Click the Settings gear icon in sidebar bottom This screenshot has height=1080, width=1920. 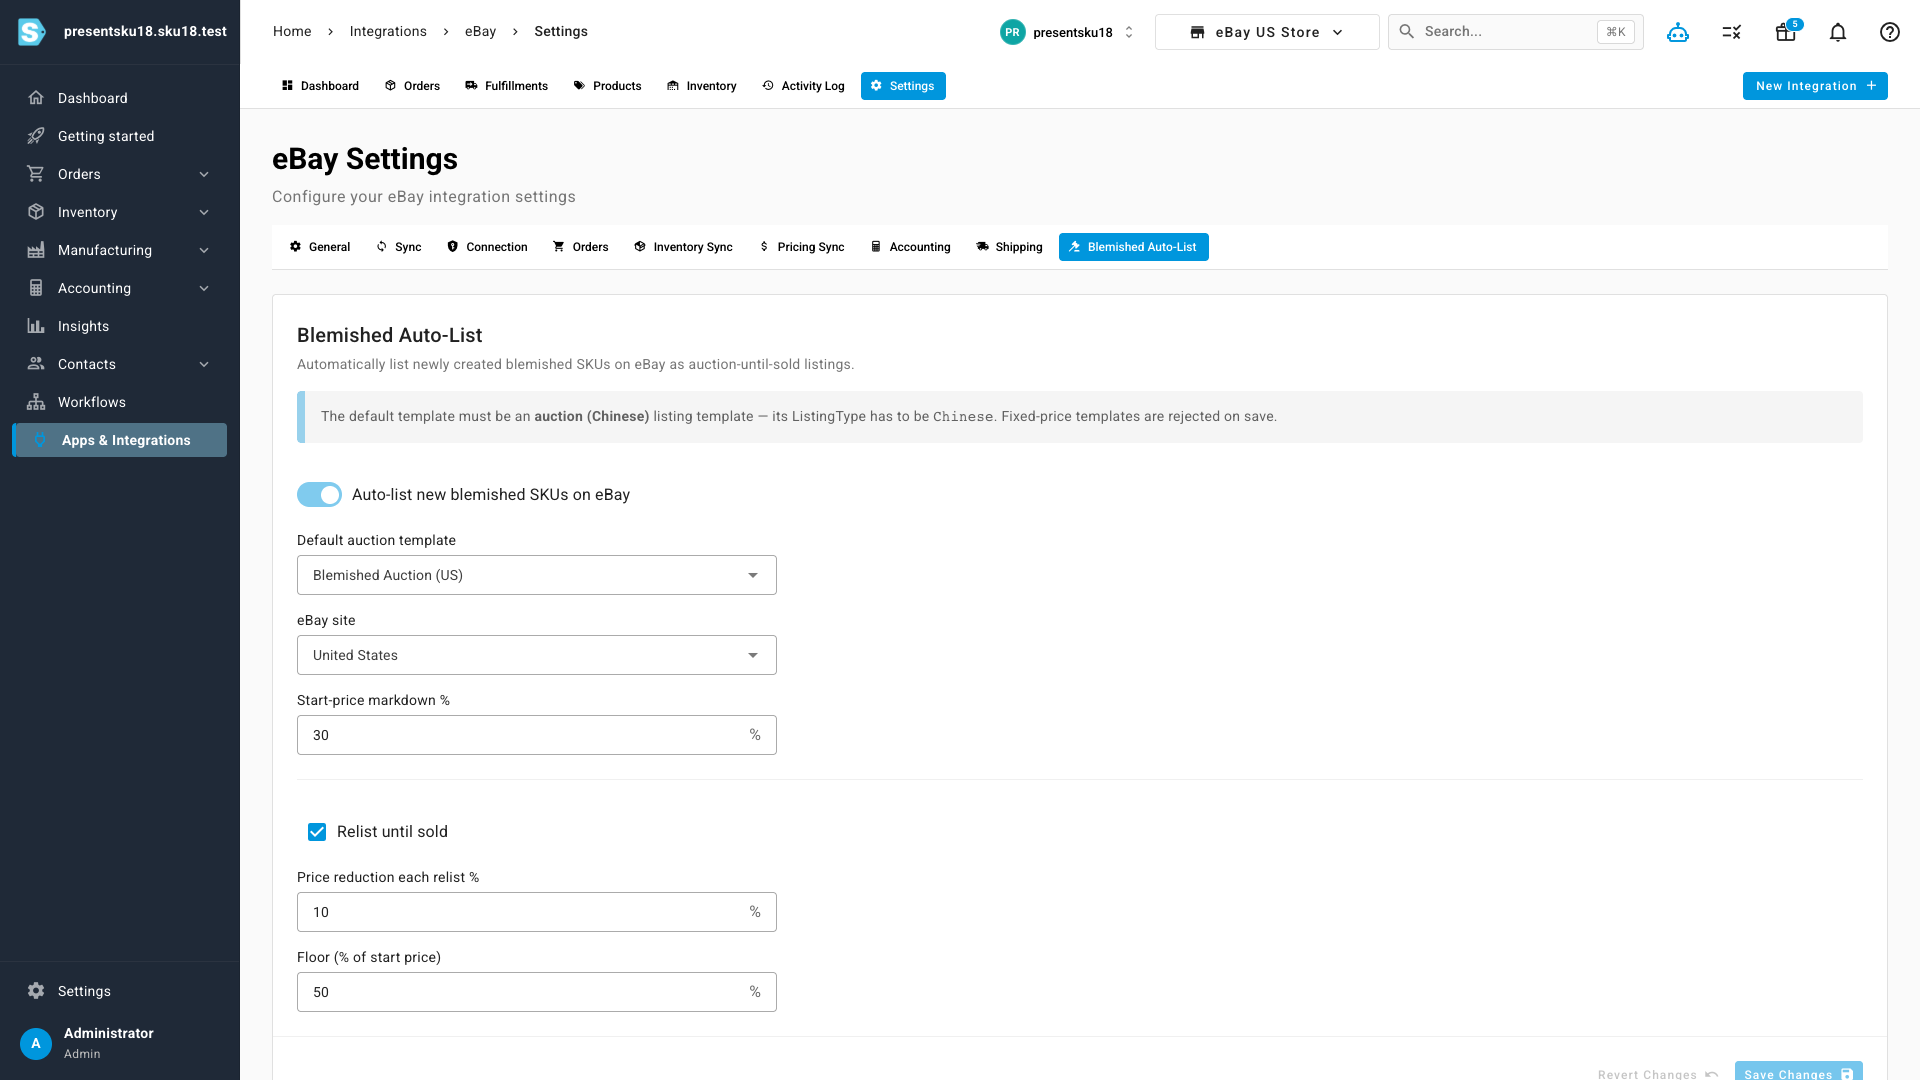(x=36, y=991)
